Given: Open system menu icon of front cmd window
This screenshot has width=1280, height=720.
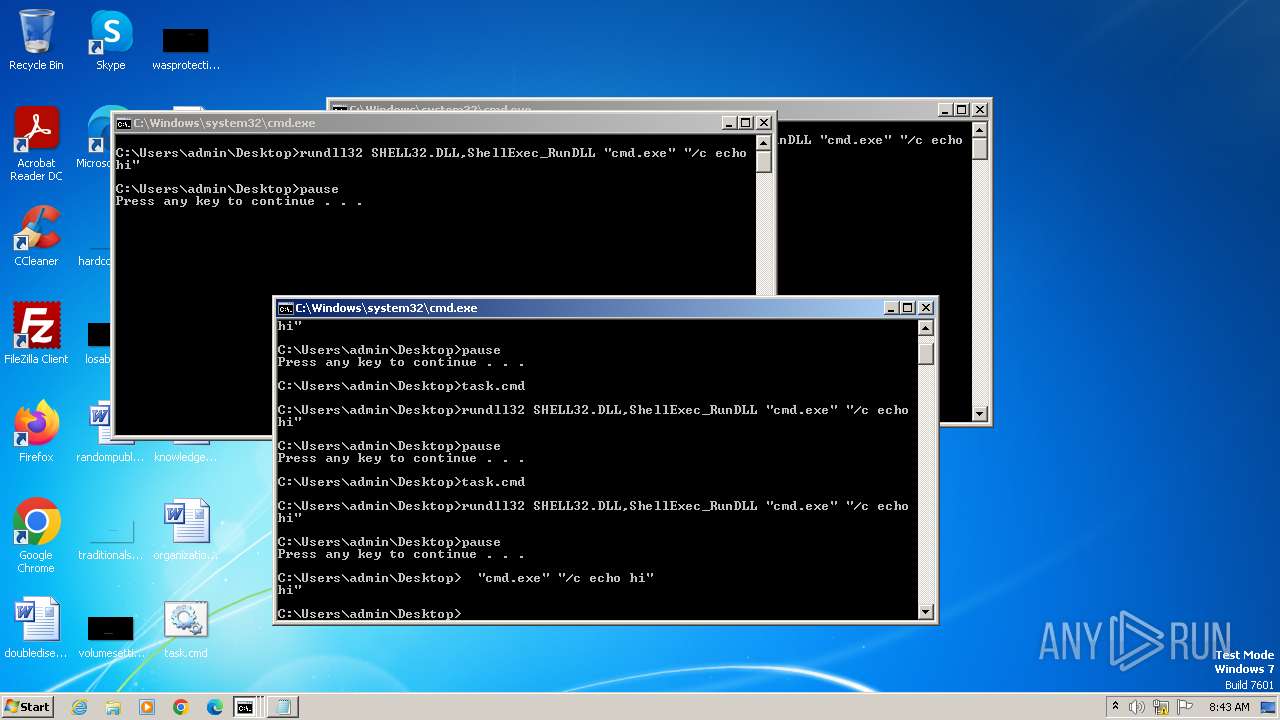Looking at the screenshot, I should [285, 308].
